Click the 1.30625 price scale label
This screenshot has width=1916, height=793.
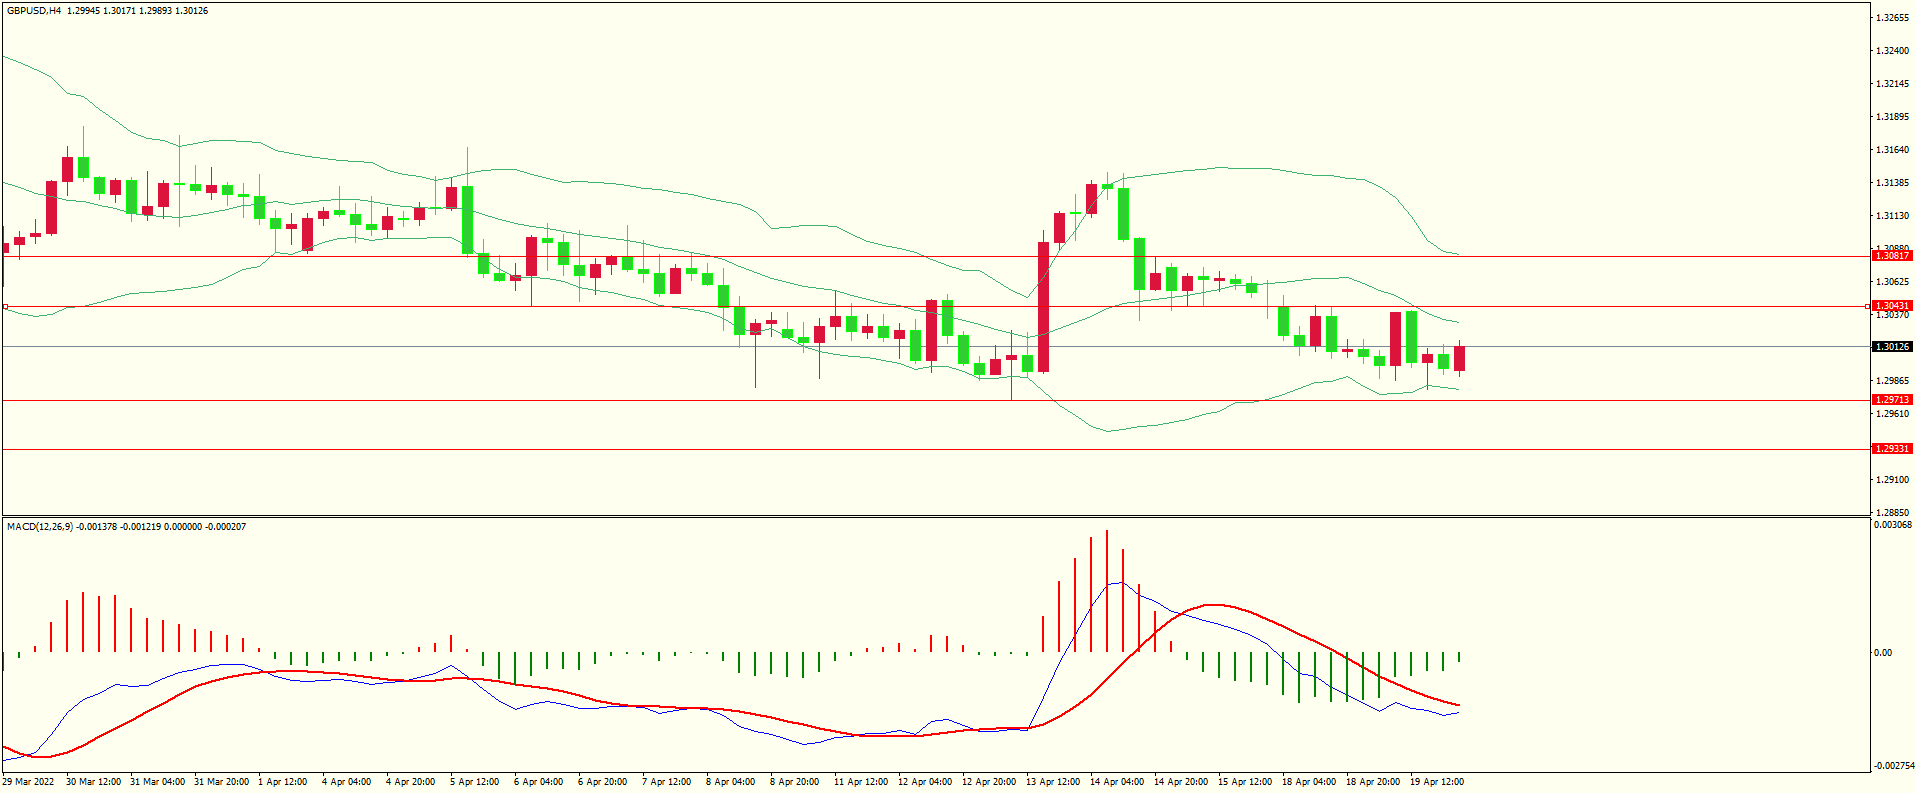[x=1892, y=282]
